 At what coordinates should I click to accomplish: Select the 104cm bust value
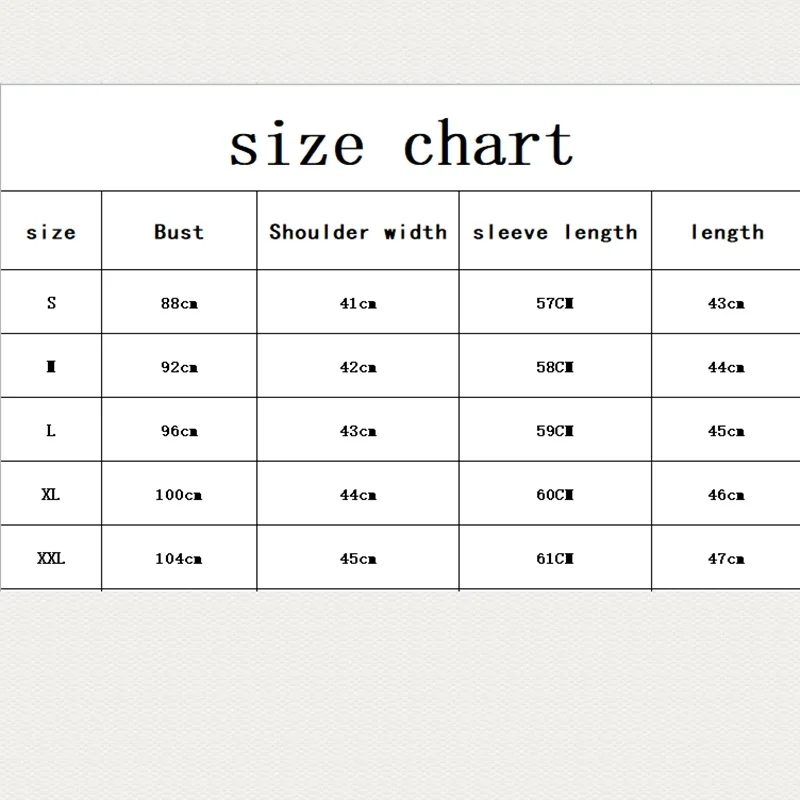coord(179,558)
